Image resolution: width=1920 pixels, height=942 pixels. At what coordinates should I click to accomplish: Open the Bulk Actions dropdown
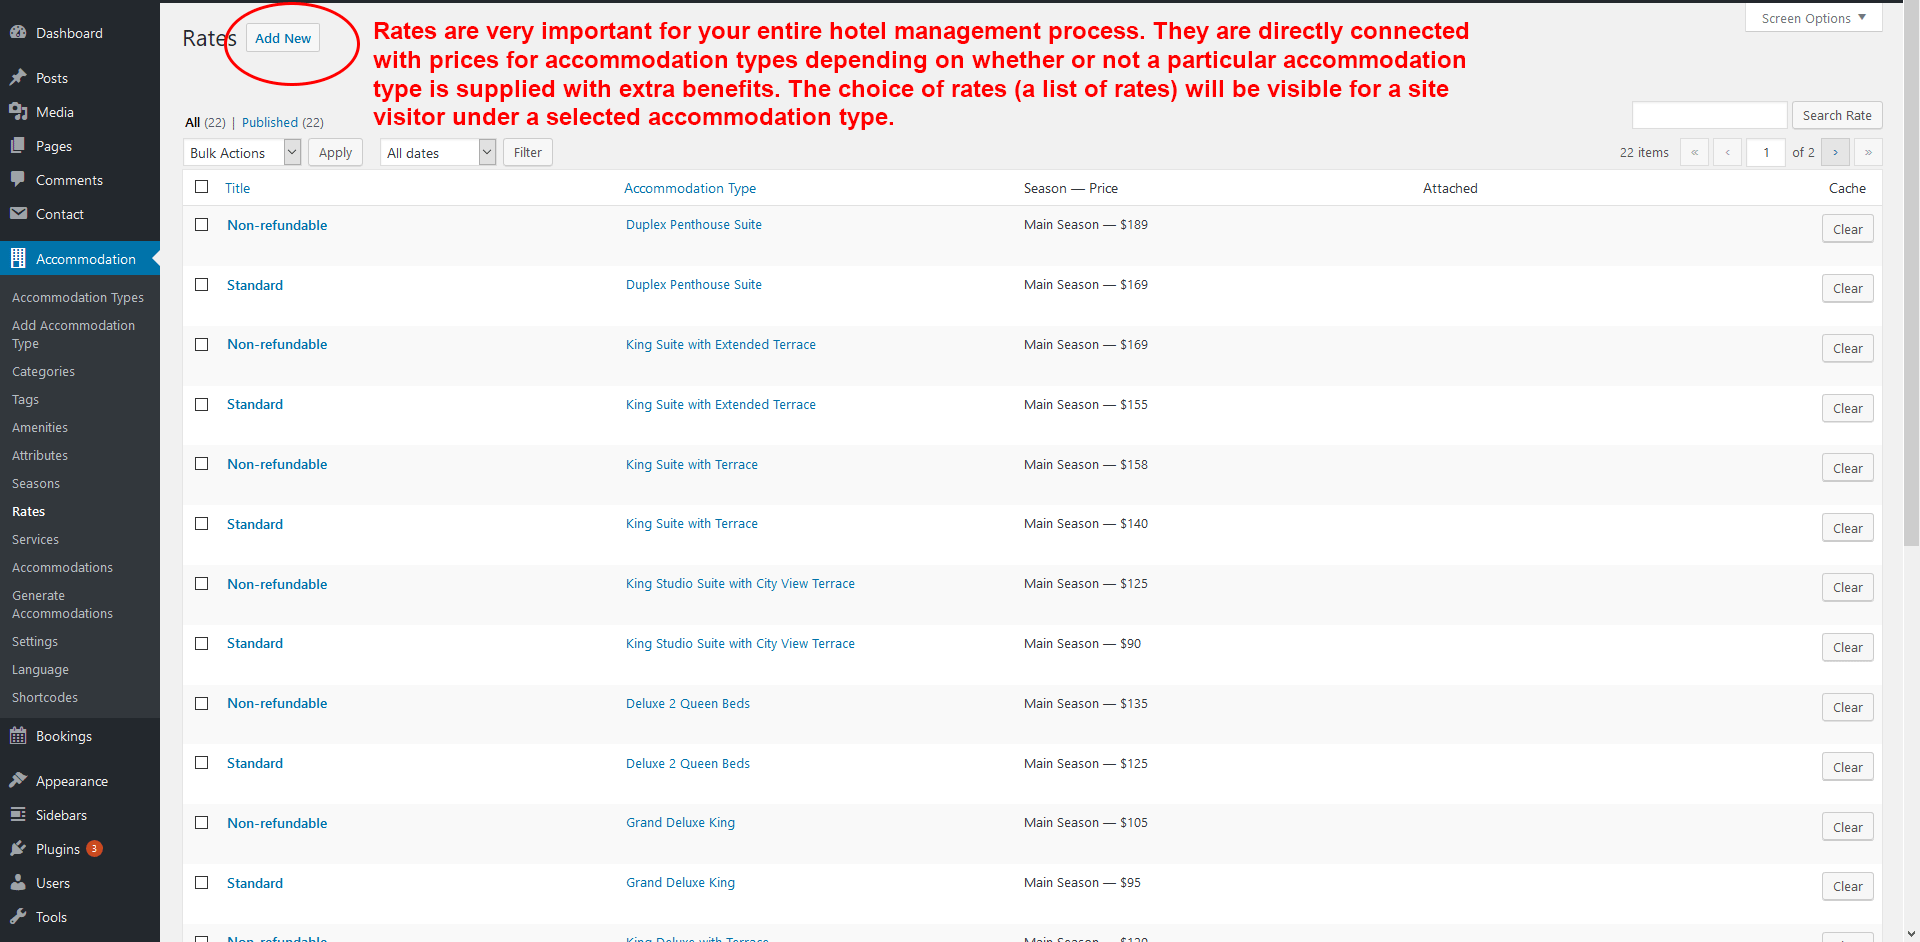click(x=243, y=153)
